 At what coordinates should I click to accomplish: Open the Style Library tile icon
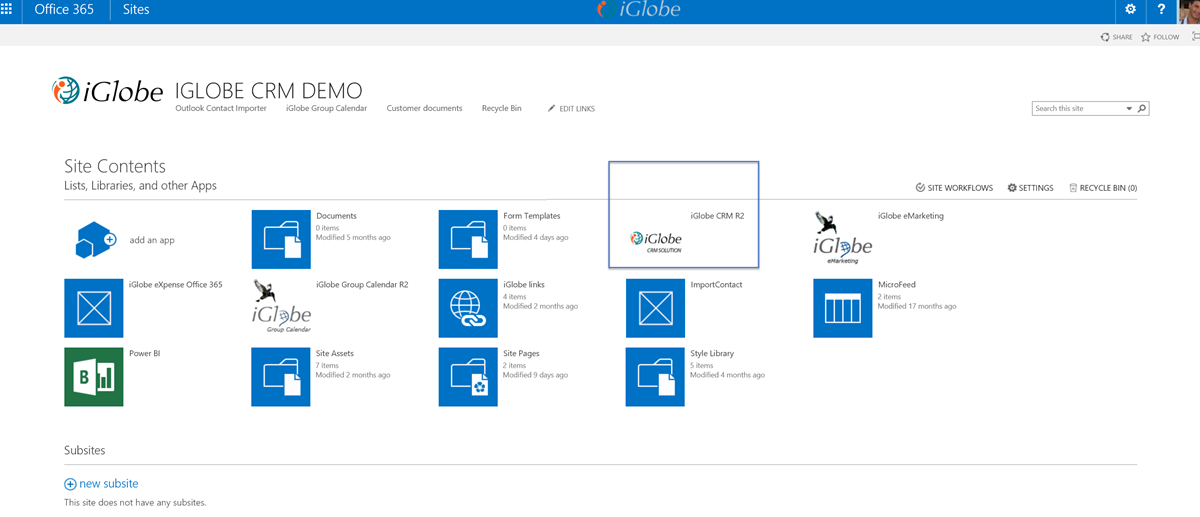[655, 377]
